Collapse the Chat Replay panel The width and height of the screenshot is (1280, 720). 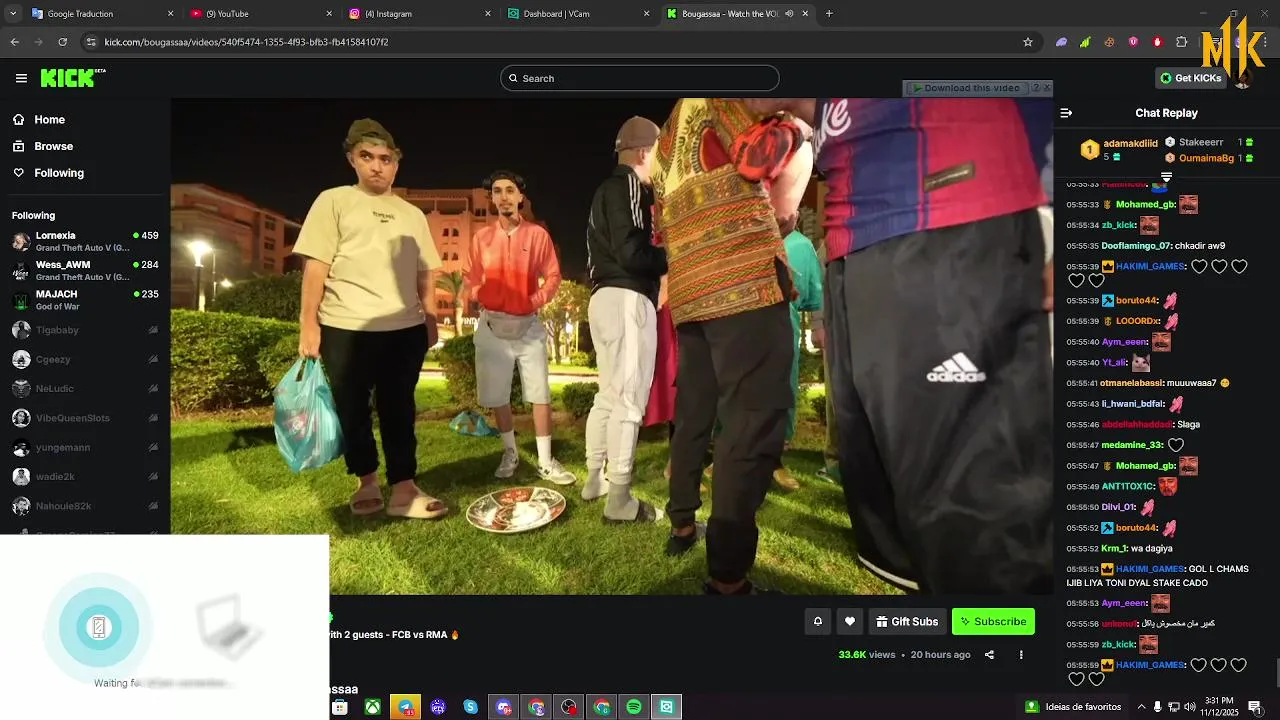click(x=1066, y=113)
